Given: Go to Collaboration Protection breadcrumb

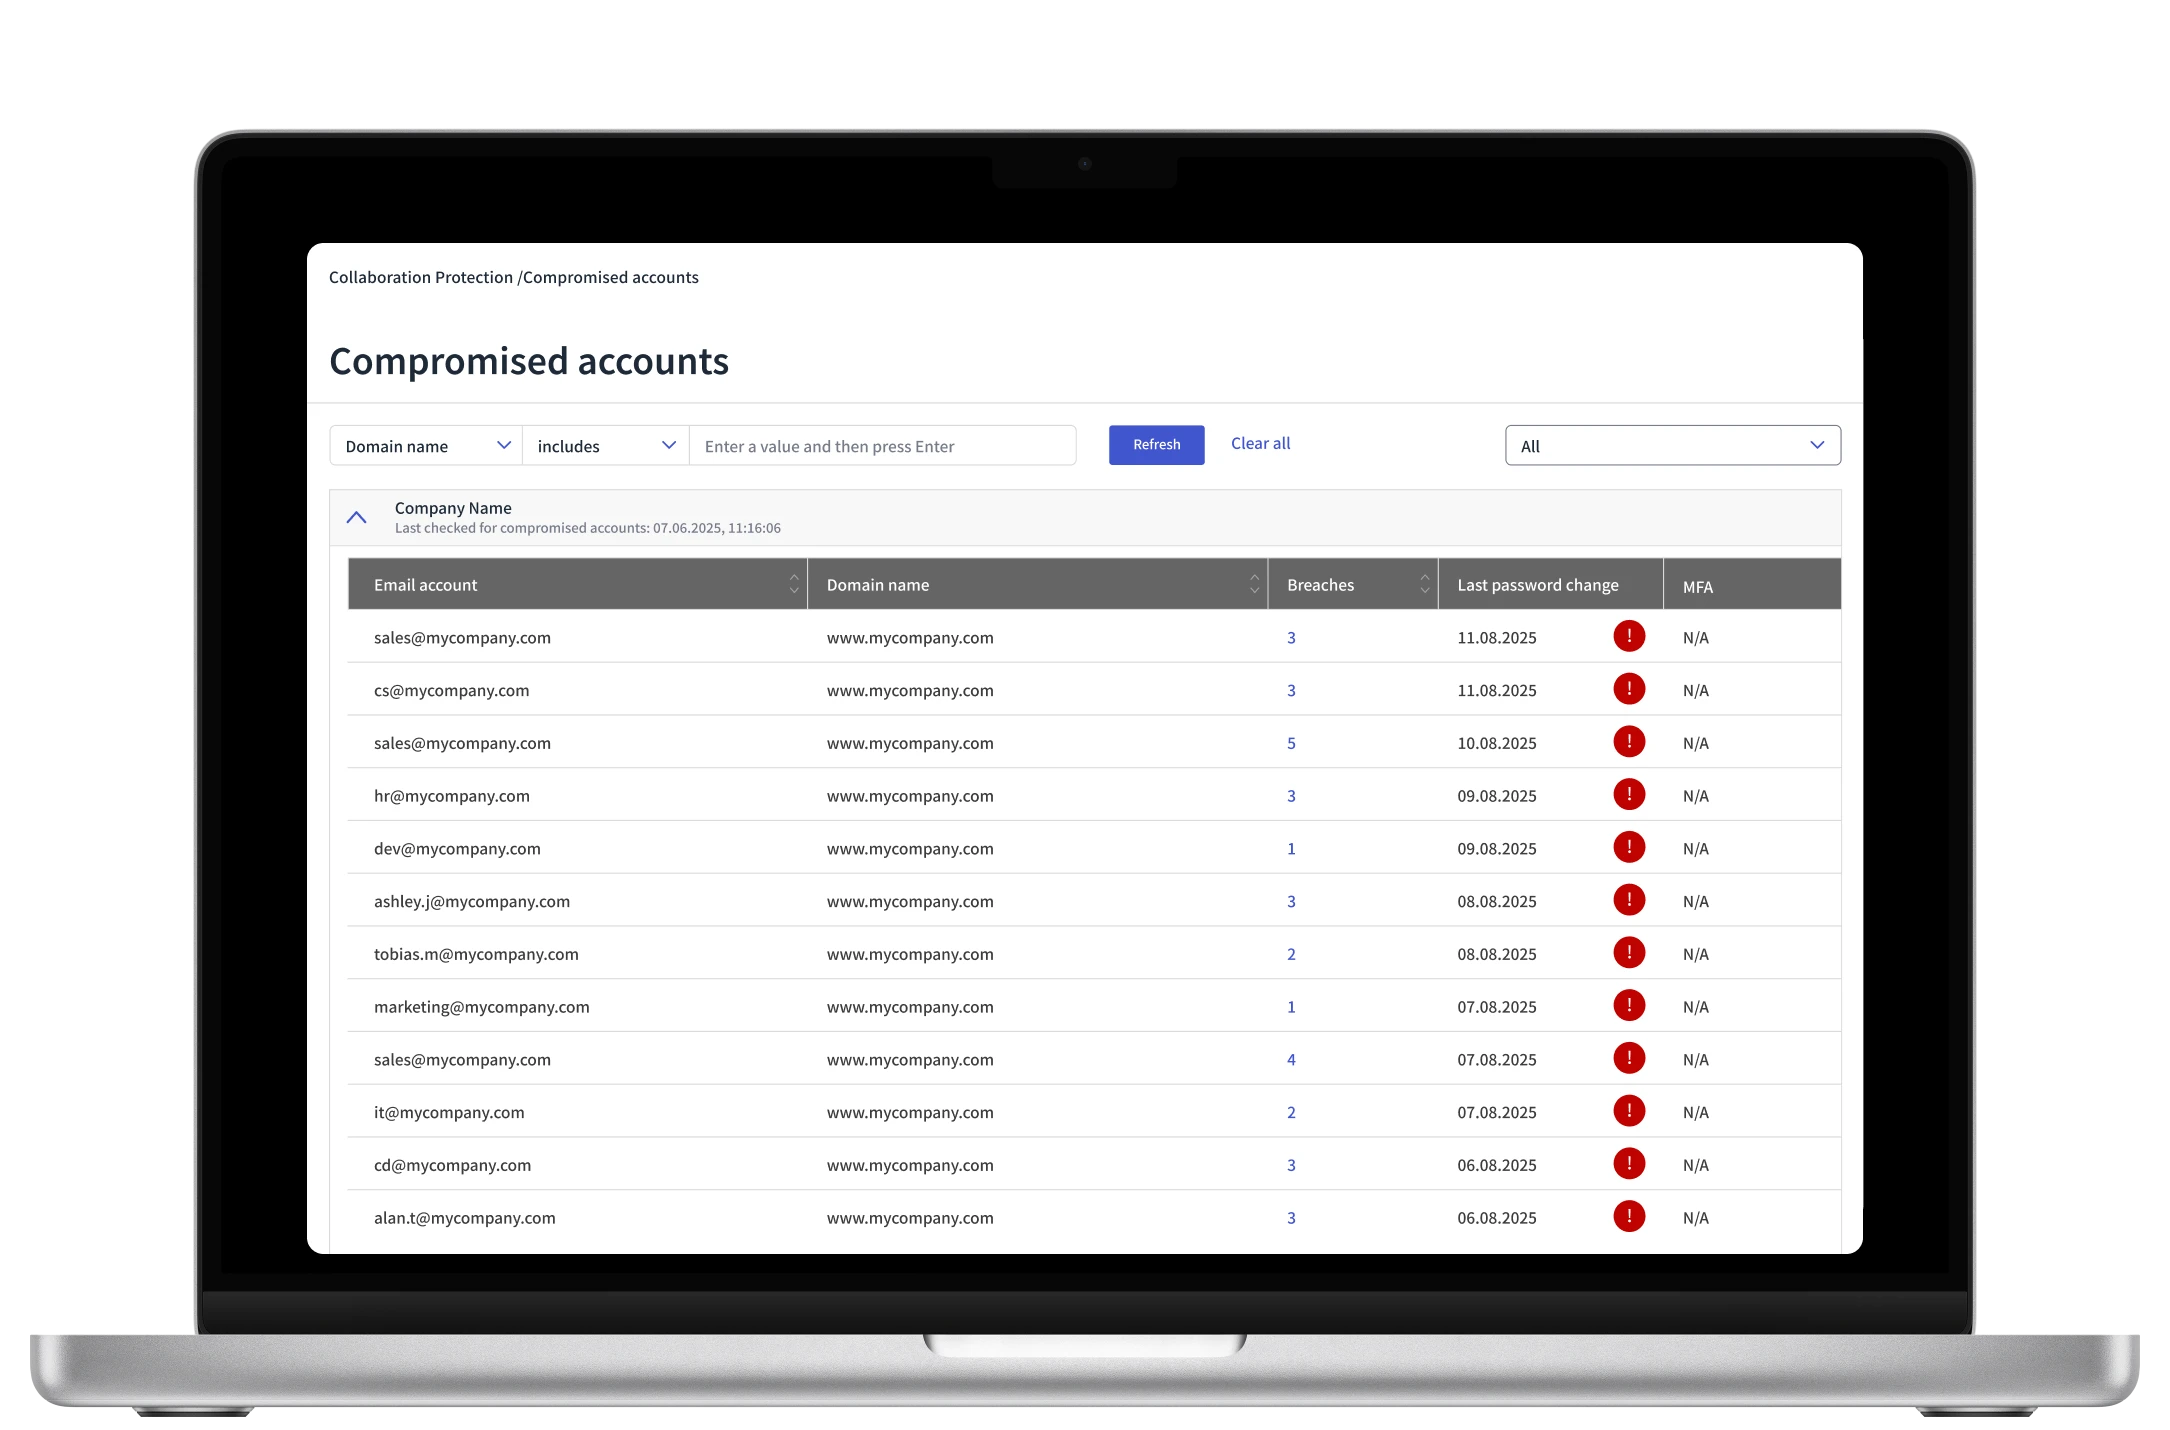Looking at the screenshot, I should pos(420,277).
